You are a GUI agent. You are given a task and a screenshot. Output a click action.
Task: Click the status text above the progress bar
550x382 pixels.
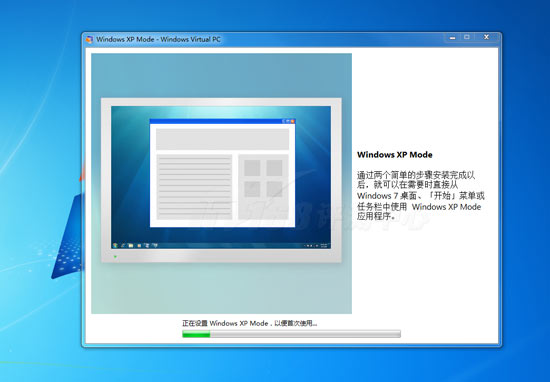250,323
